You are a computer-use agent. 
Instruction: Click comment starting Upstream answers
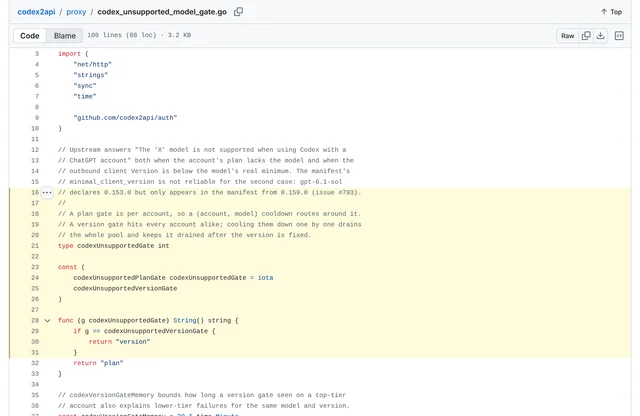(202, 149)
